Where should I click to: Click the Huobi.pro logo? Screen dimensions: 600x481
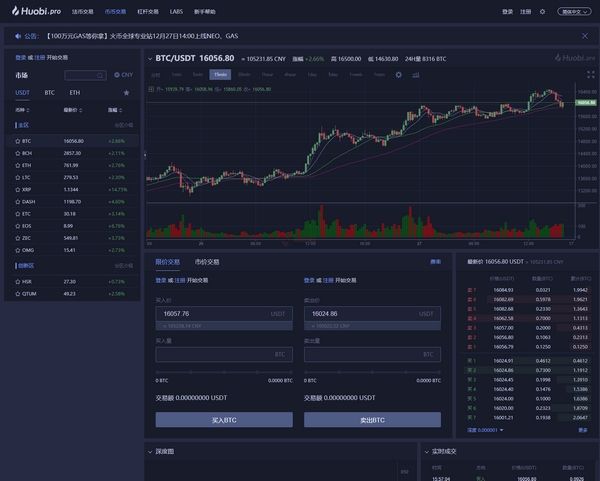36,11
